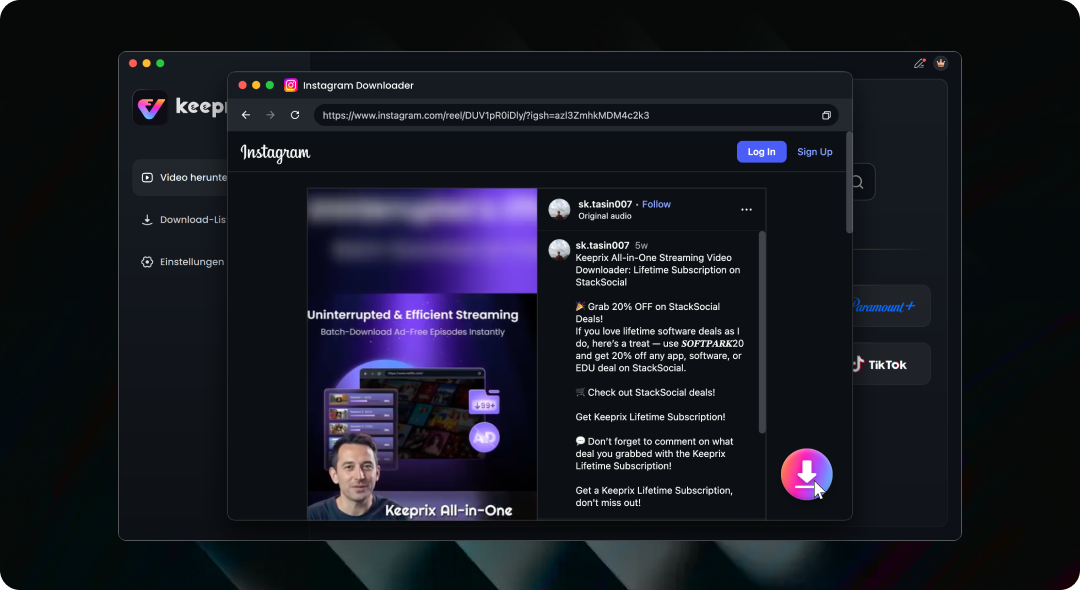This screenshot has width=1080, height=590.
Task: Click the round pink download button
Action: [807, 474]
